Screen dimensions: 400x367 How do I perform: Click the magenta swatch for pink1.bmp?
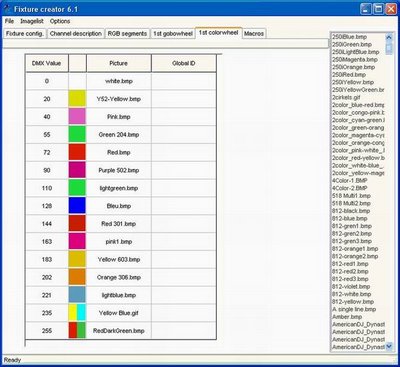coord(77,242)
